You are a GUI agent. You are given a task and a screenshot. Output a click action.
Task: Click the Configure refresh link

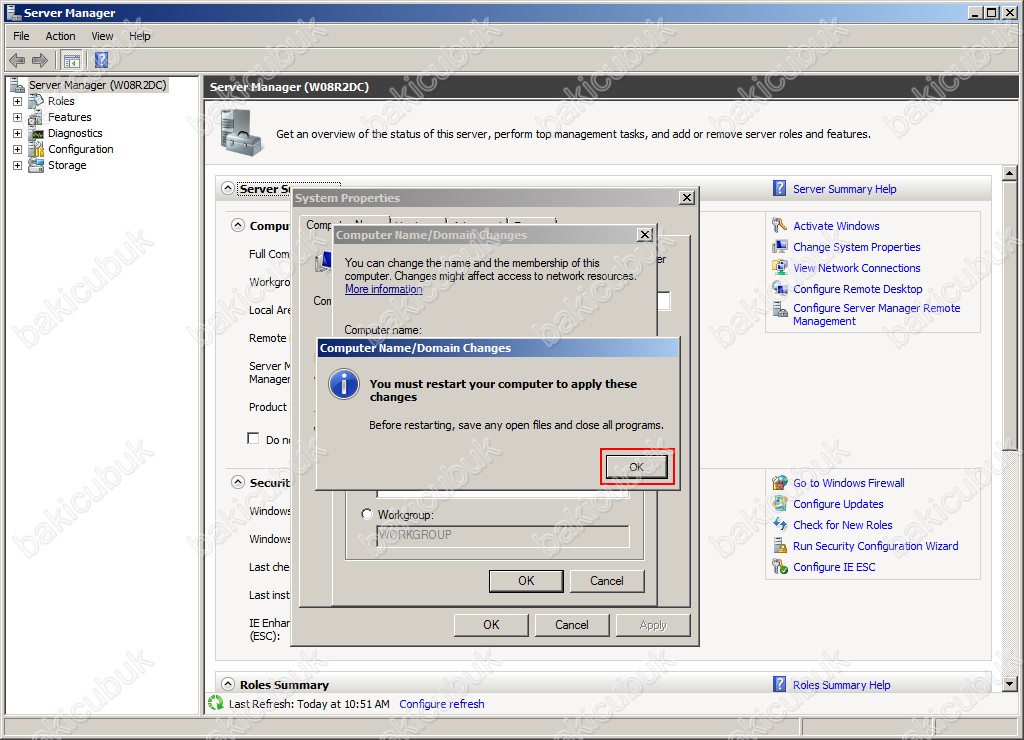pyautogui.click(x=442, y=704)
